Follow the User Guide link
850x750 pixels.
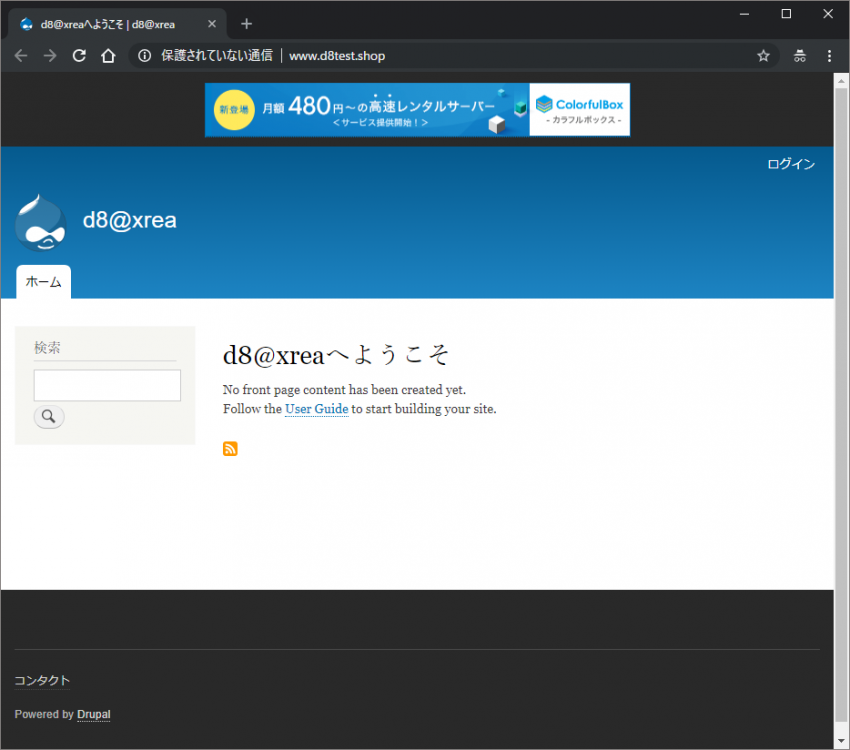tap(316, 409)
